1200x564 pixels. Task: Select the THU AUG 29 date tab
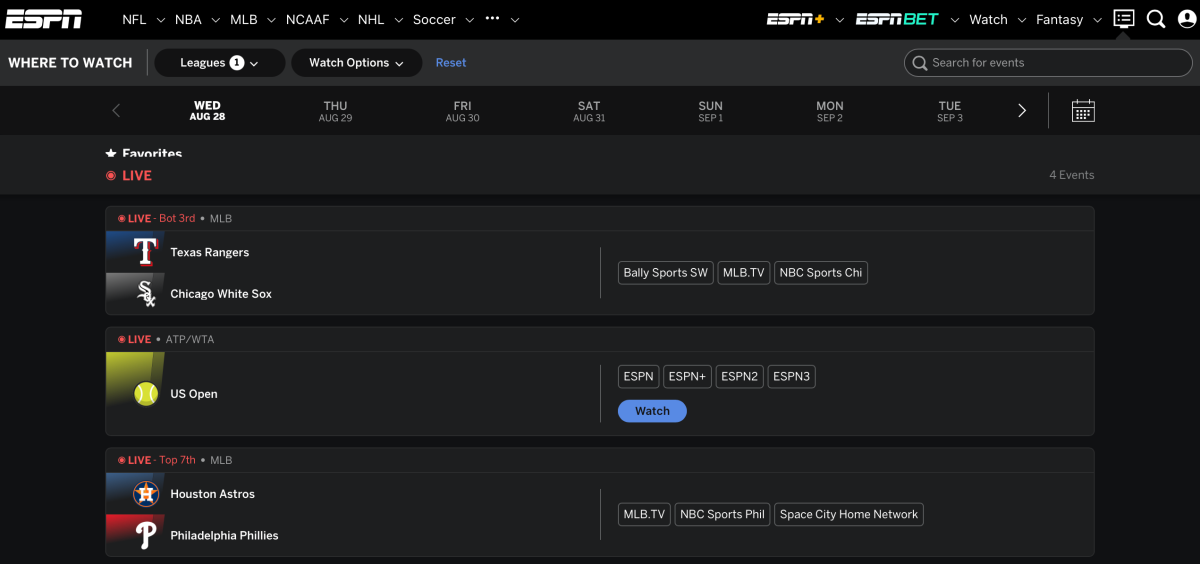tap(335, 111)
